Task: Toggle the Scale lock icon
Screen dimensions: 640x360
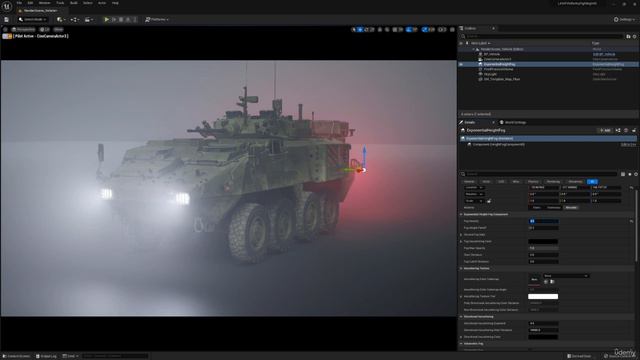Action: click(x=489, y=201)
